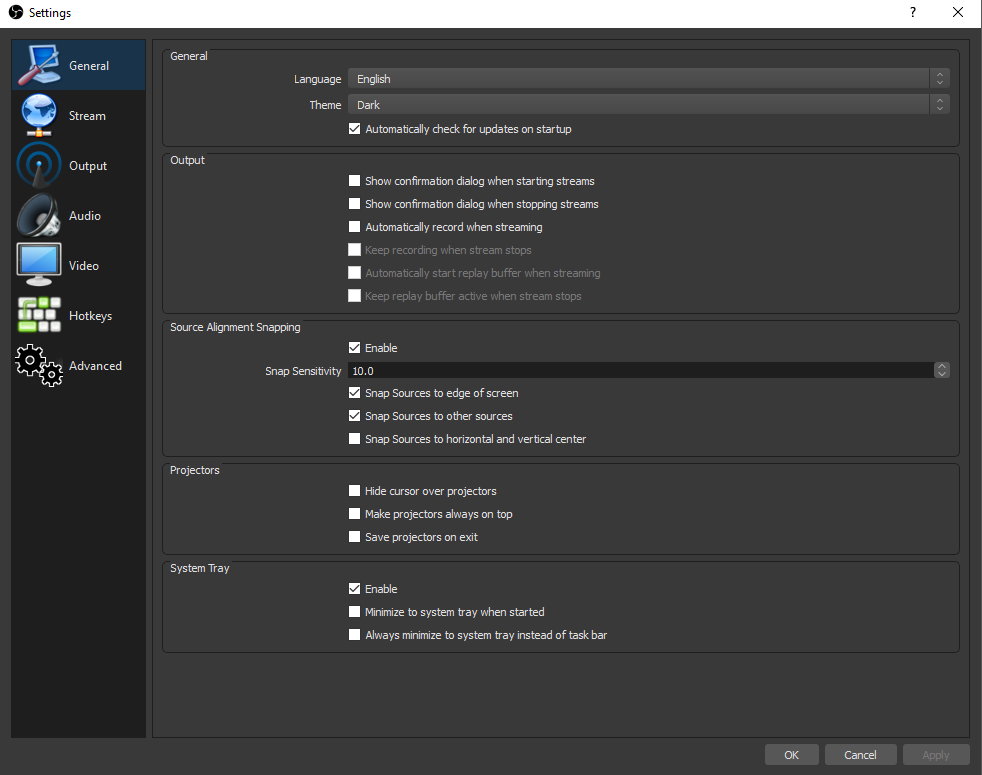Click the OBS logo in the title bar
982x775 pixels.
(15, 13)
